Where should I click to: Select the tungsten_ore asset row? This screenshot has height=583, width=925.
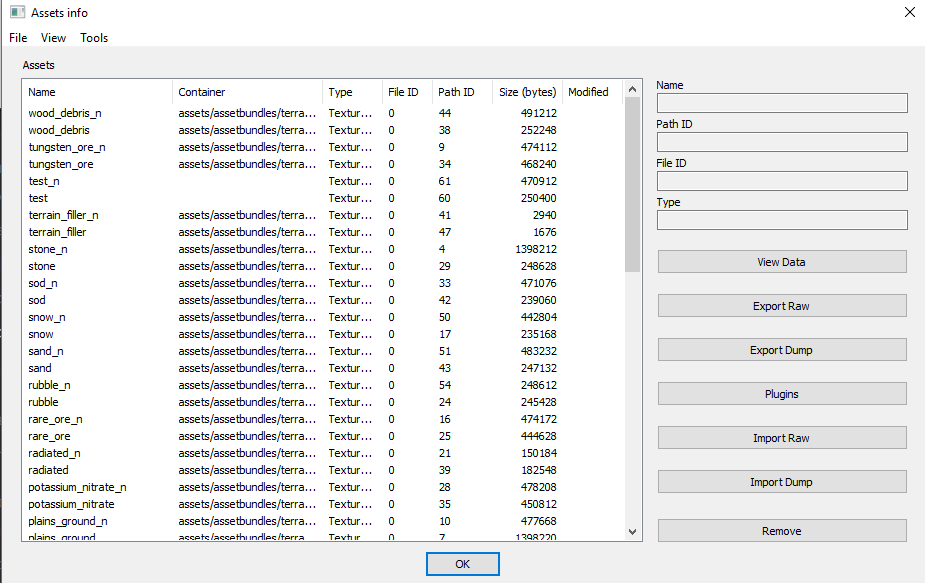click(x=323, y=164)
